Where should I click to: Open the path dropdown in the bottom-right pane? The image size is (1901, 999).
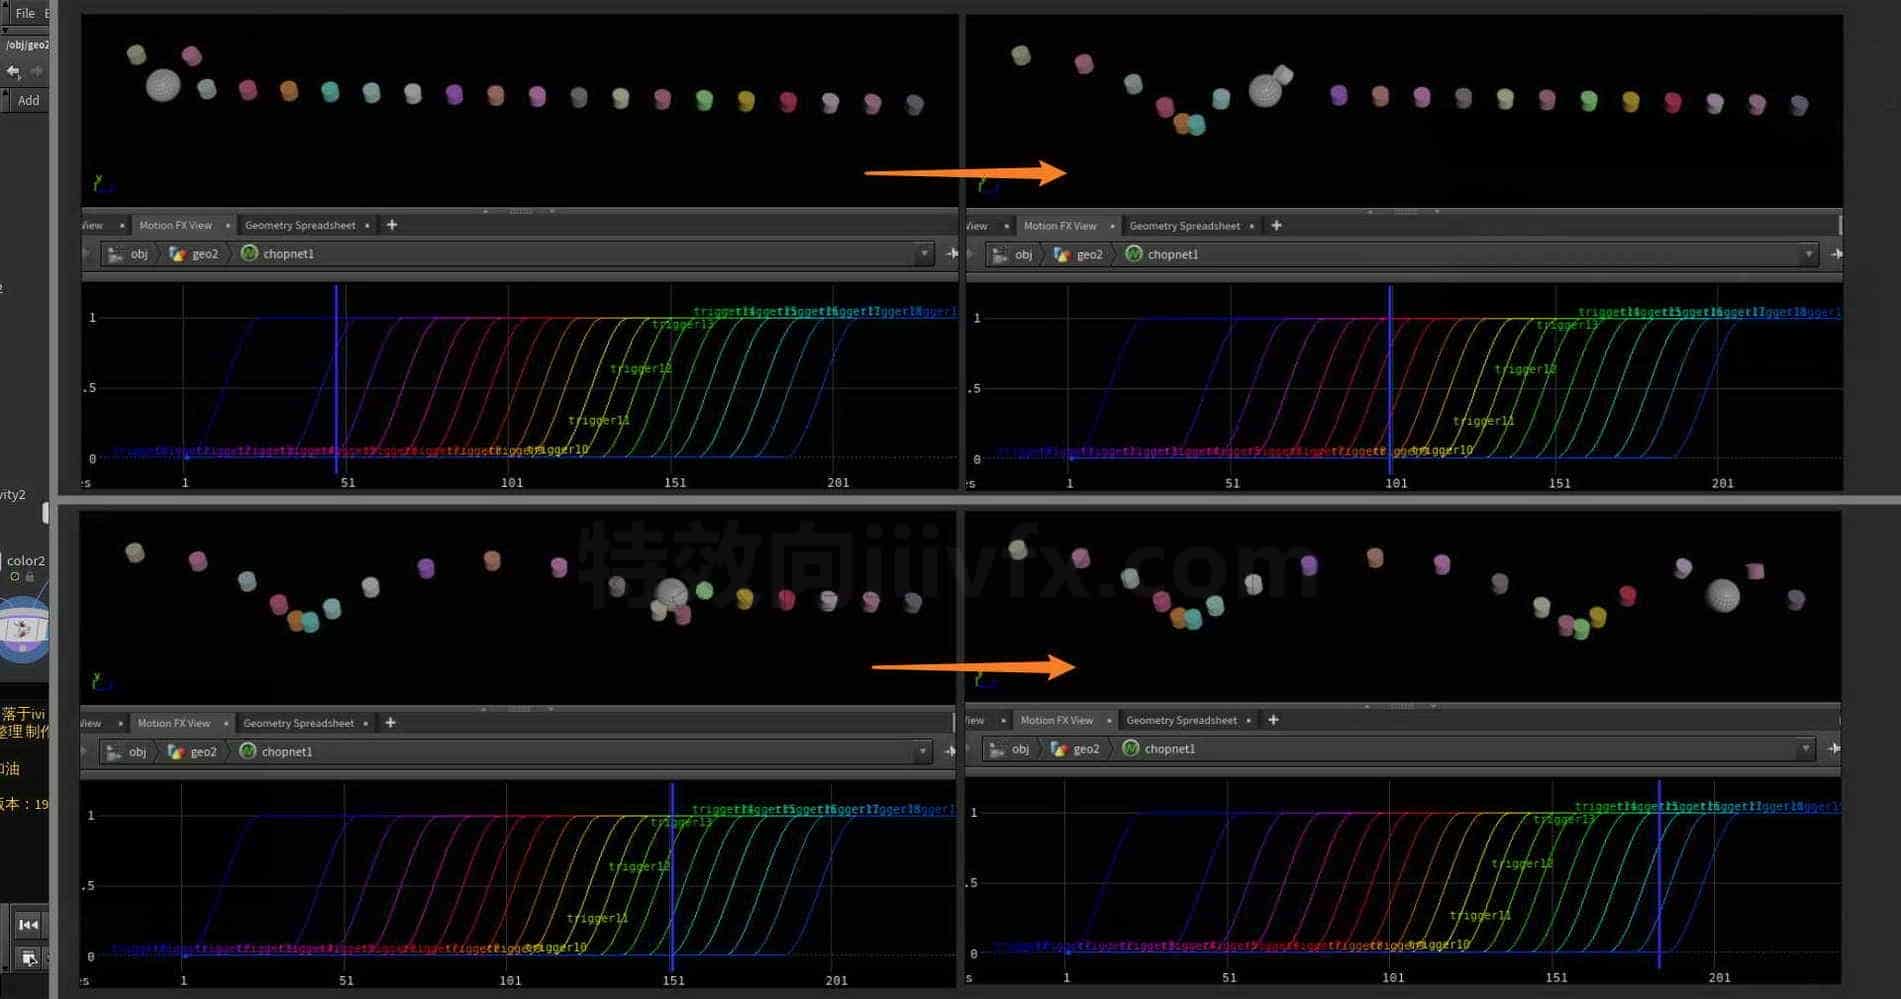pos(1805,749)
